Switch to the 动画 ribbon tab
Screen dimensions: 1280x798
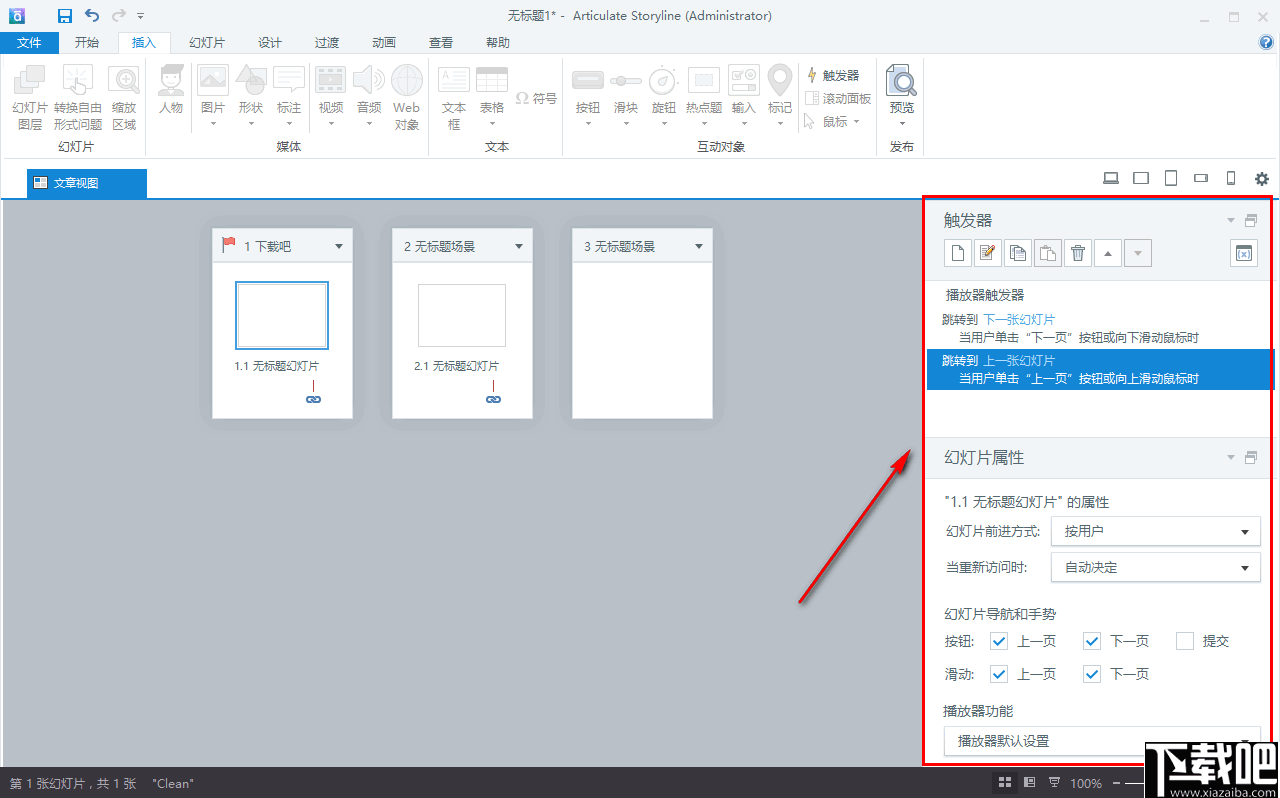tap(383, 42)
